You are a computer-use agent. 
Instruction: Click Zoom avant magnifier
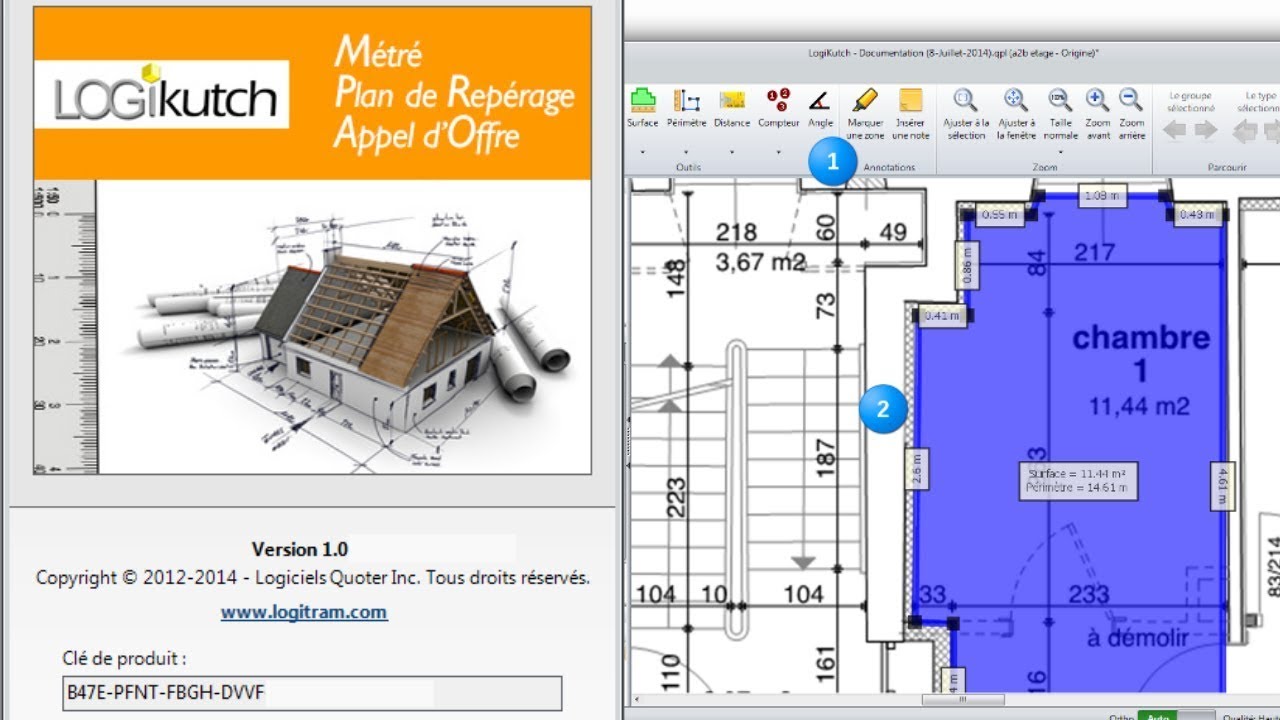[x=1098, y=114]
